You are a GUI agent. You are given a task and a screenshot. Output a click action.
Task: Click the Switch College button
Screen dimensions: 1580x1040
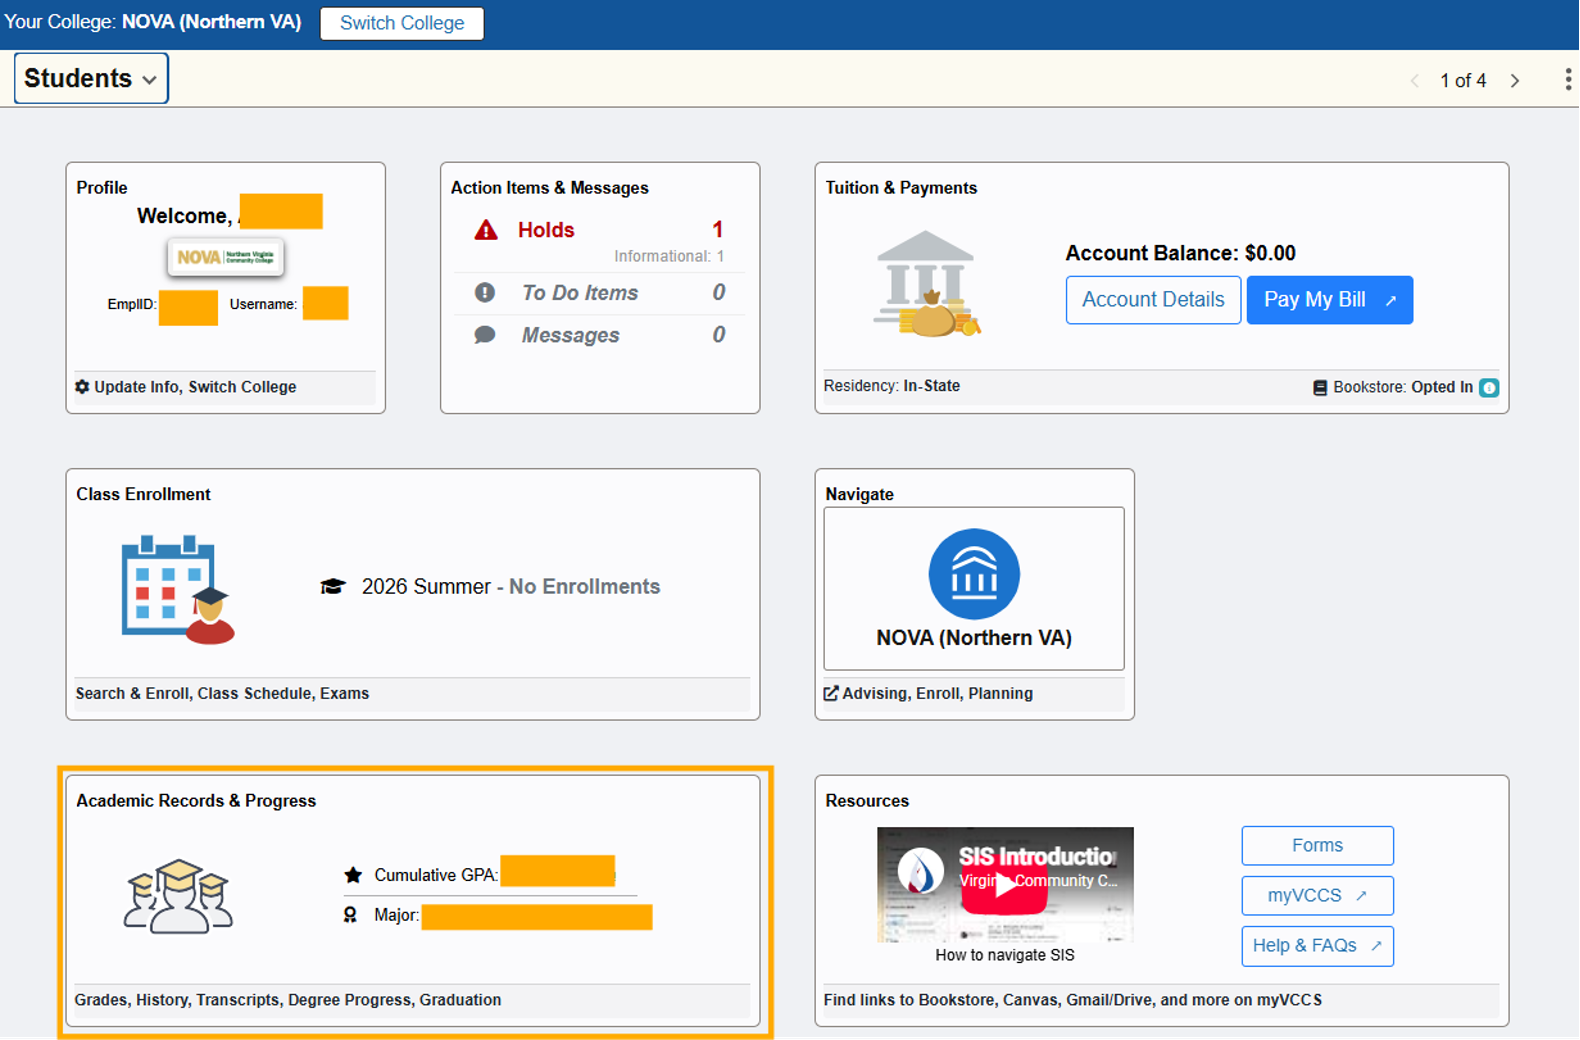pos(402,23)
